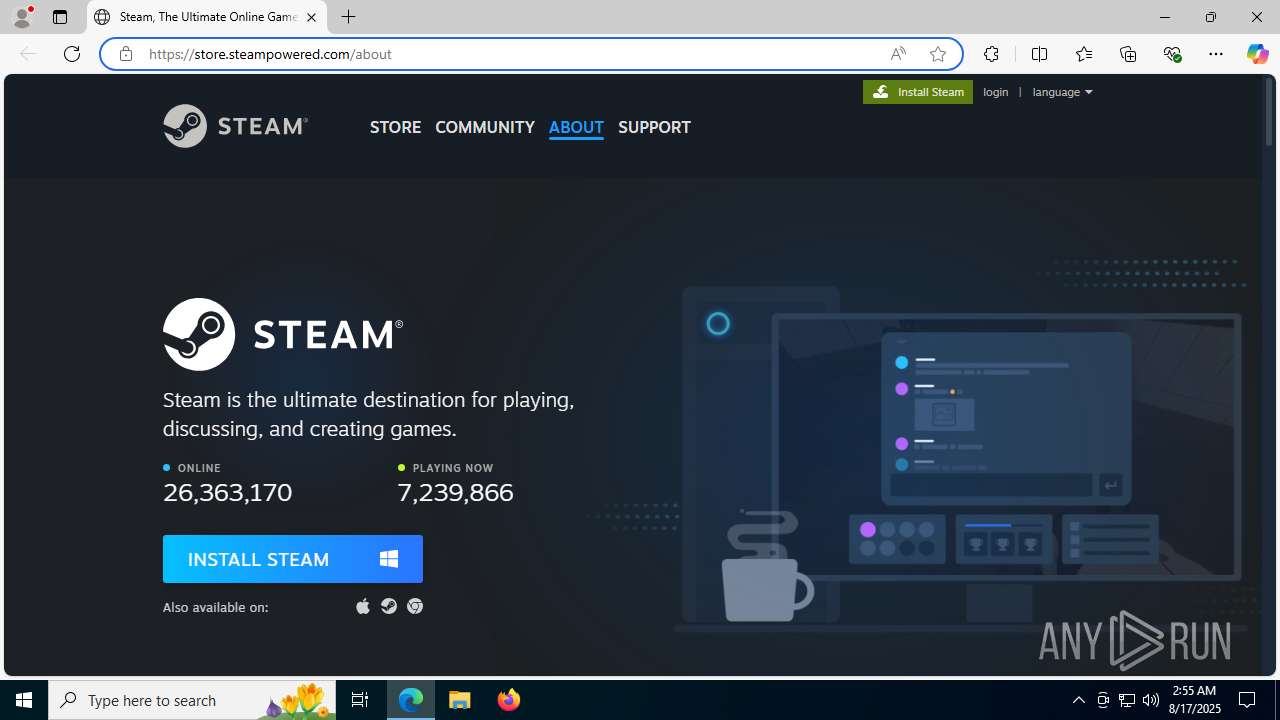
Task: Open a new browser tab
Action: click(x=348, y=17)
